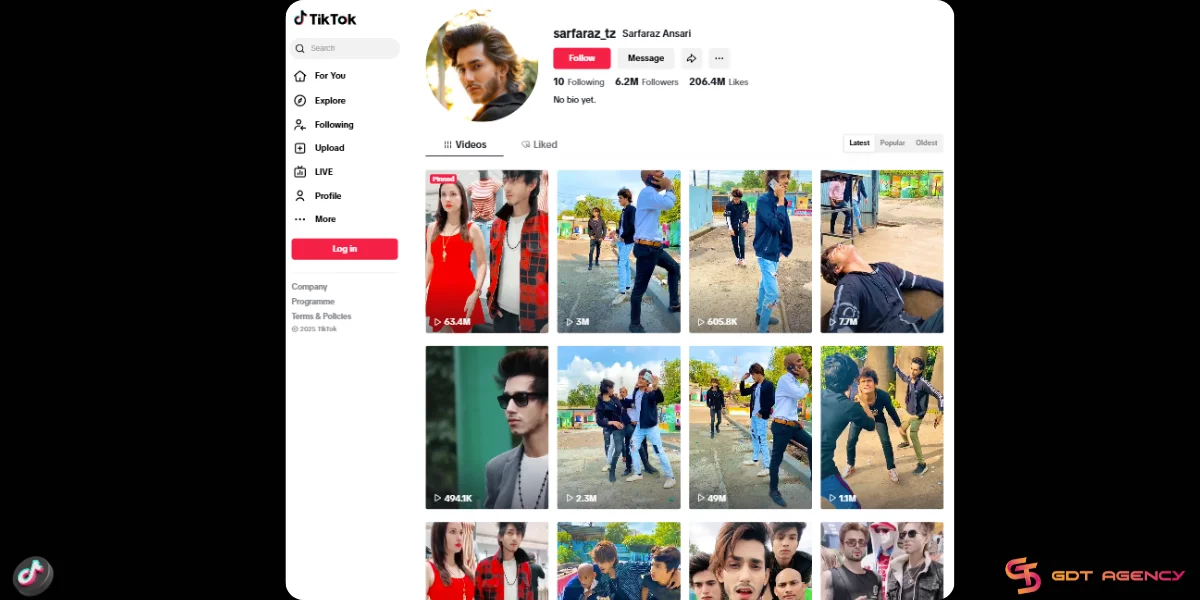1200x600 pixels.
Task: Click the Profile person icon
Action: 300,196
